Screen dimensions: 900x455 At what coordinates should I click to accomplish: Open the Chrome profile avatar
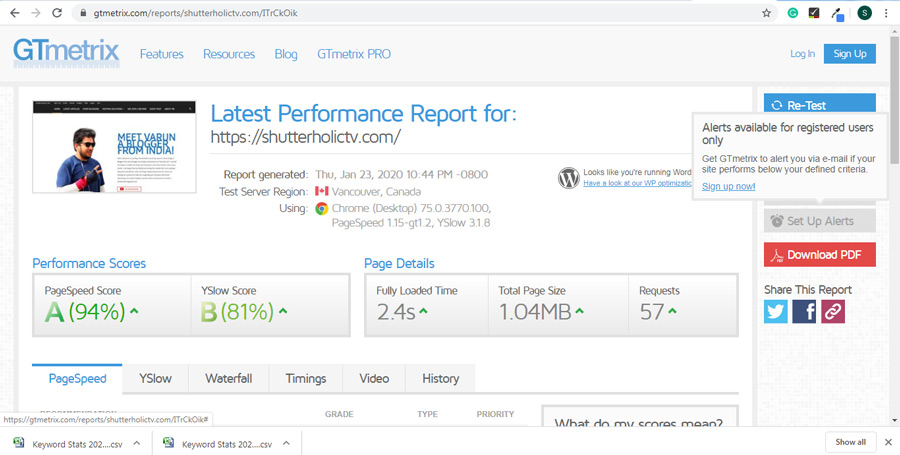864,13
